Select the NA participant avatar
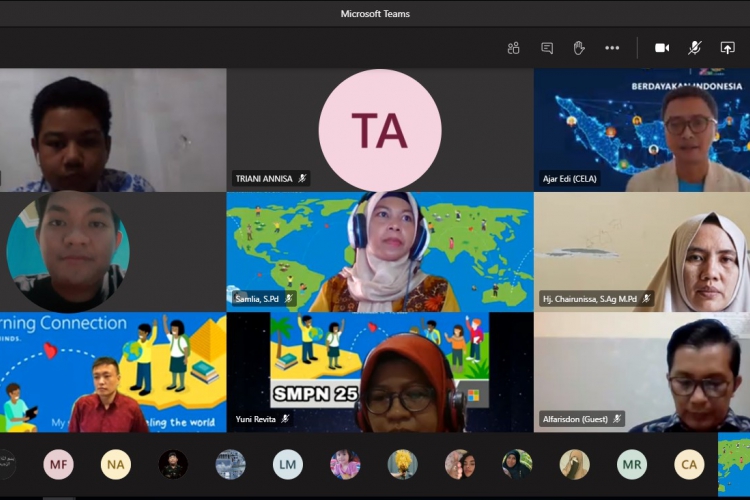The height and width of the screenshot is (500, 750). [116, 464]
